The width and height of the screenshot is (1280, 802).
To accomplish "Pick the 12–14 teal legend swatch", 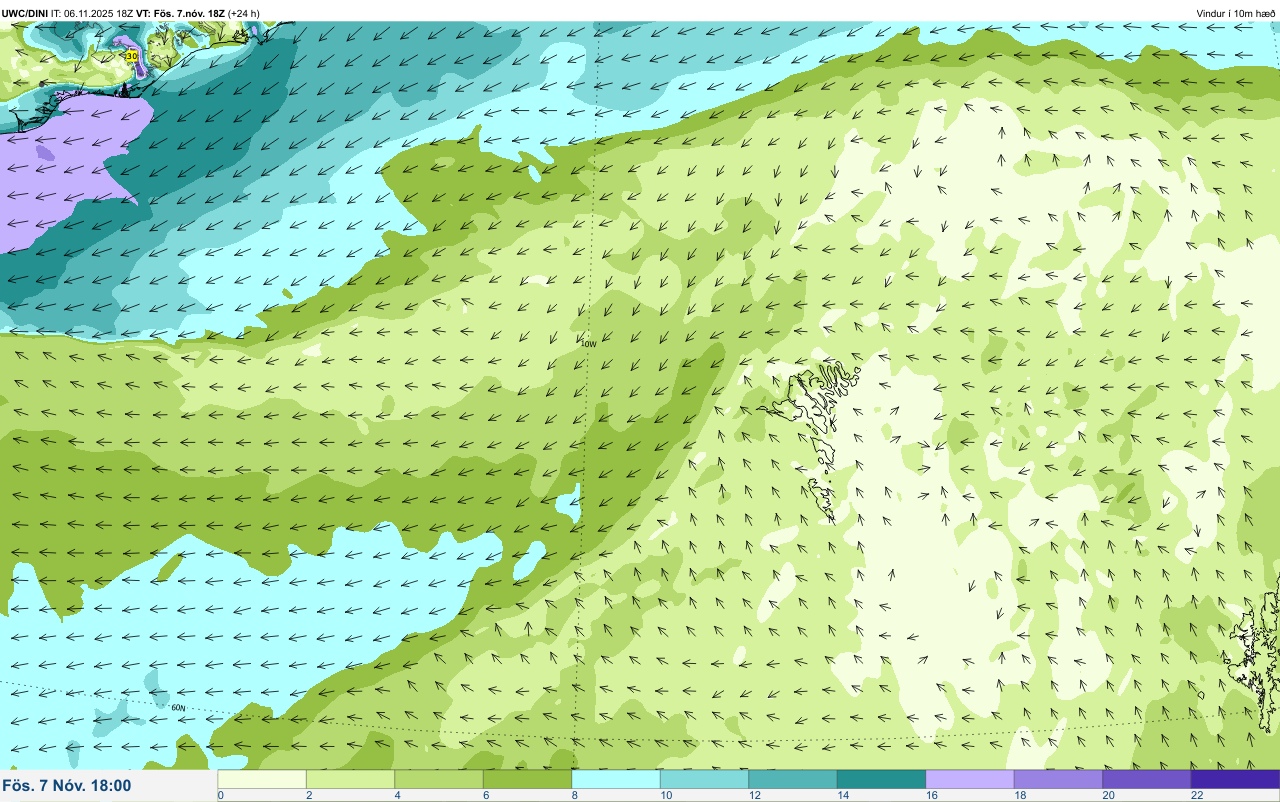I will 793,779.
